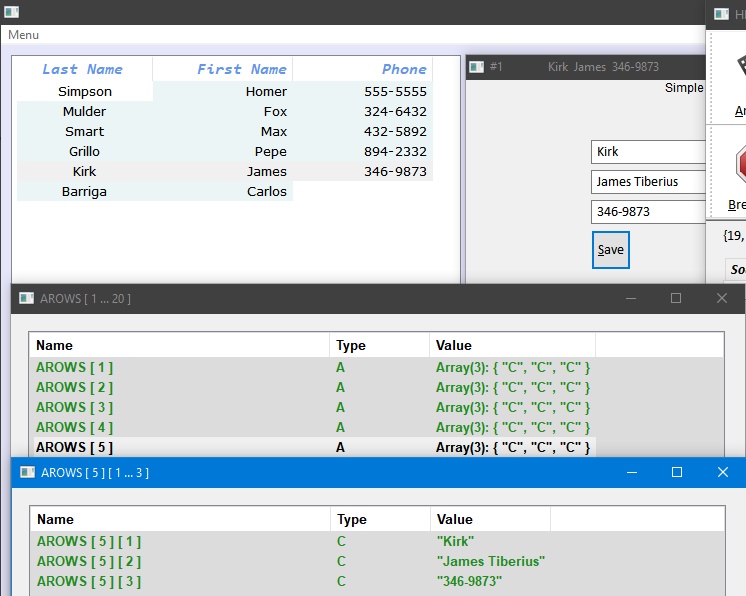The width and height of the screenshot is (746, 596).
Task: Select the Kirk cell in the grid
Action: [x=85, y=171]
